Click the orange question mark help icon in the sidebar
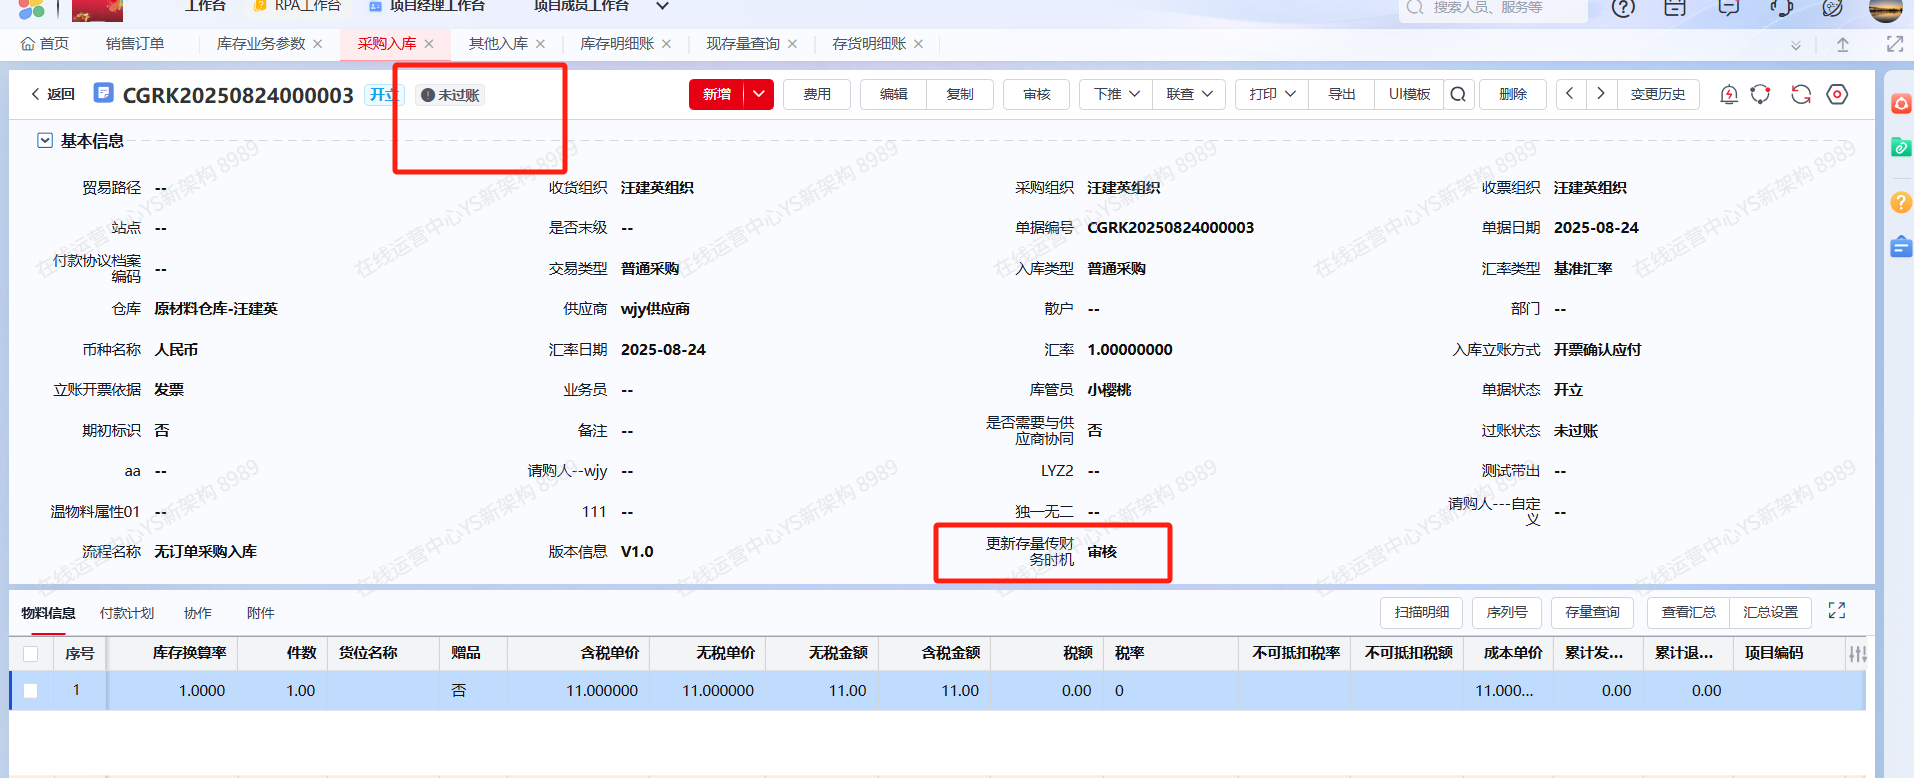The height and width of the screenshot is (778, 1914). pyautogui.click(x=1900, y=202)
